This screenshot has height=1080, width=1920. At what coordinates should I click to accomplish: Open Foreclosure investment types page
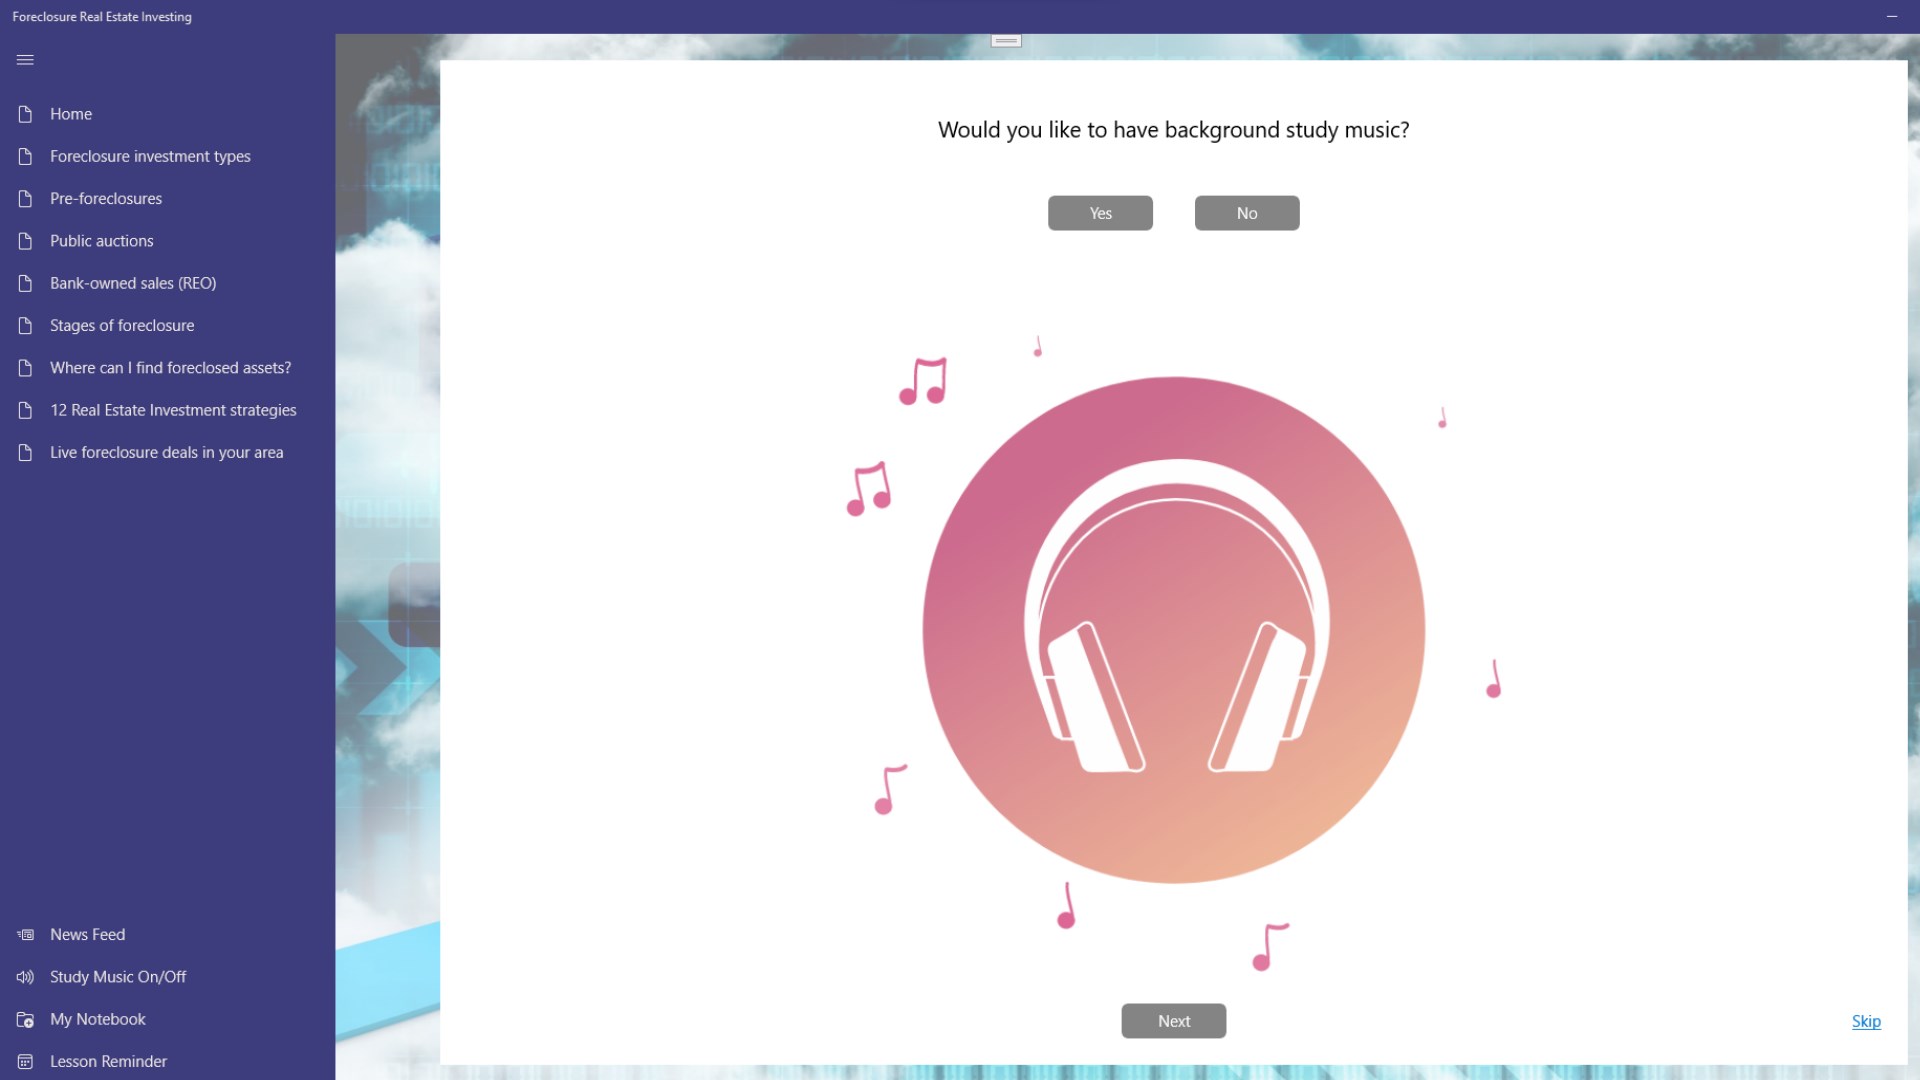coord(150,157)
